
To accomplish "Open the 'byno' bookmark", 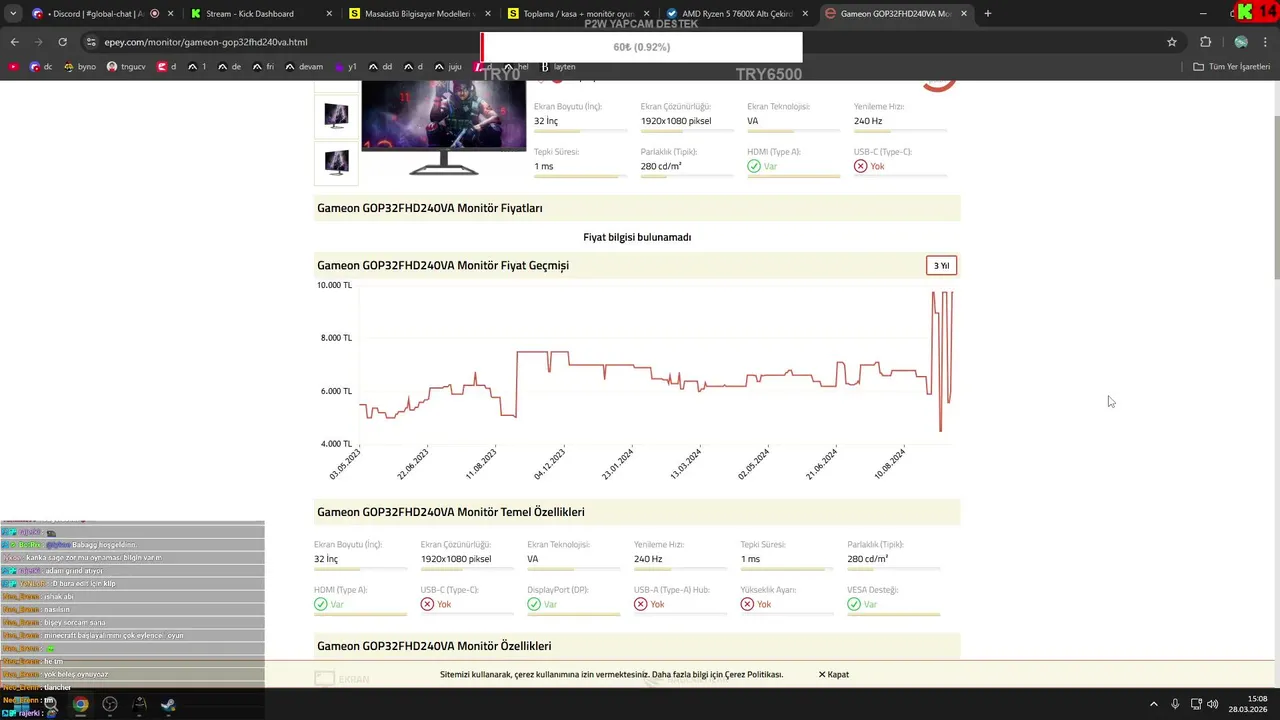I will click(x=80, y=67).
